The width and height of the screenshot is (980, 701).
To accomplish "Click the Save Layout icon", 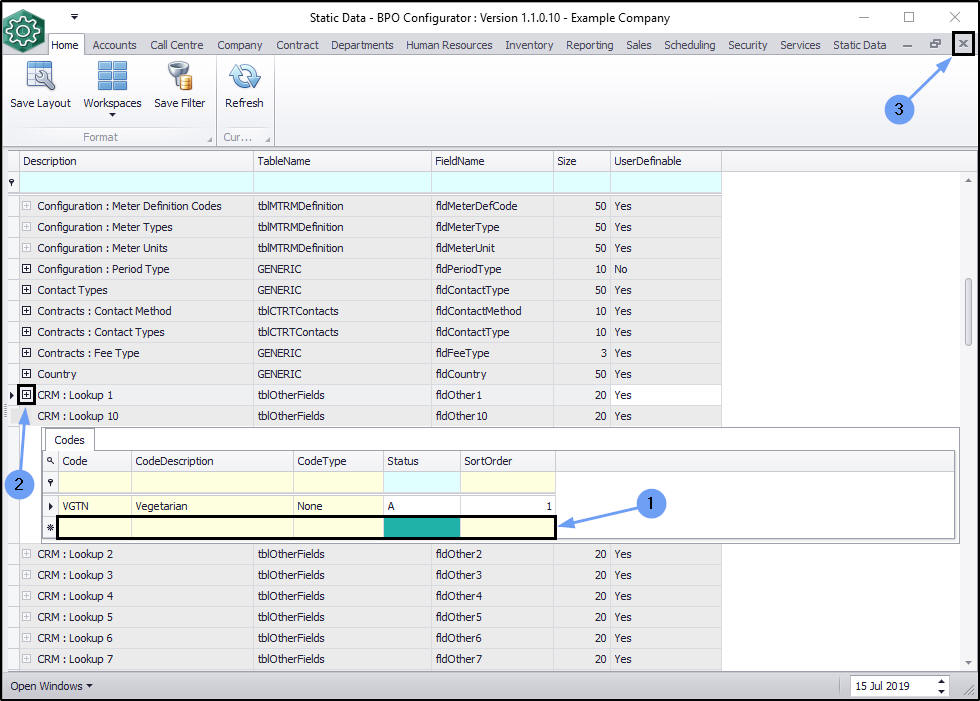I will coord(40,77).
